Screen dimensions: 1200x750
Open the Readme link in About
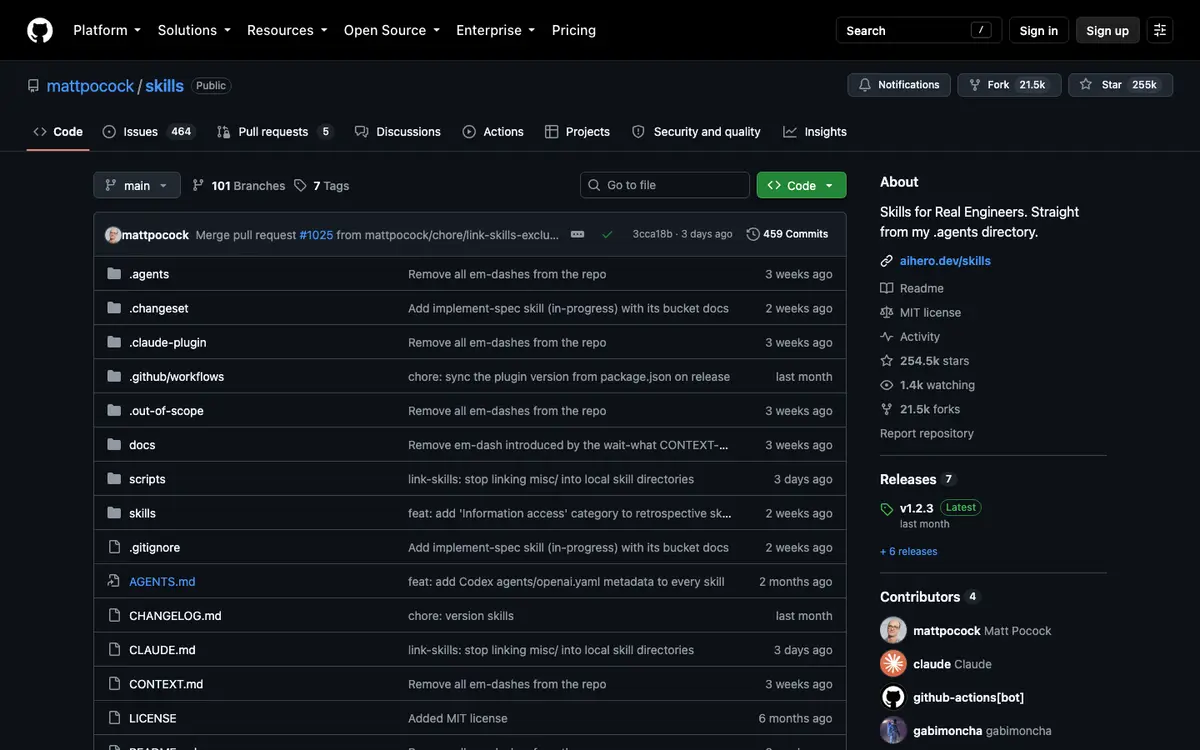click(x=921, y=288)
